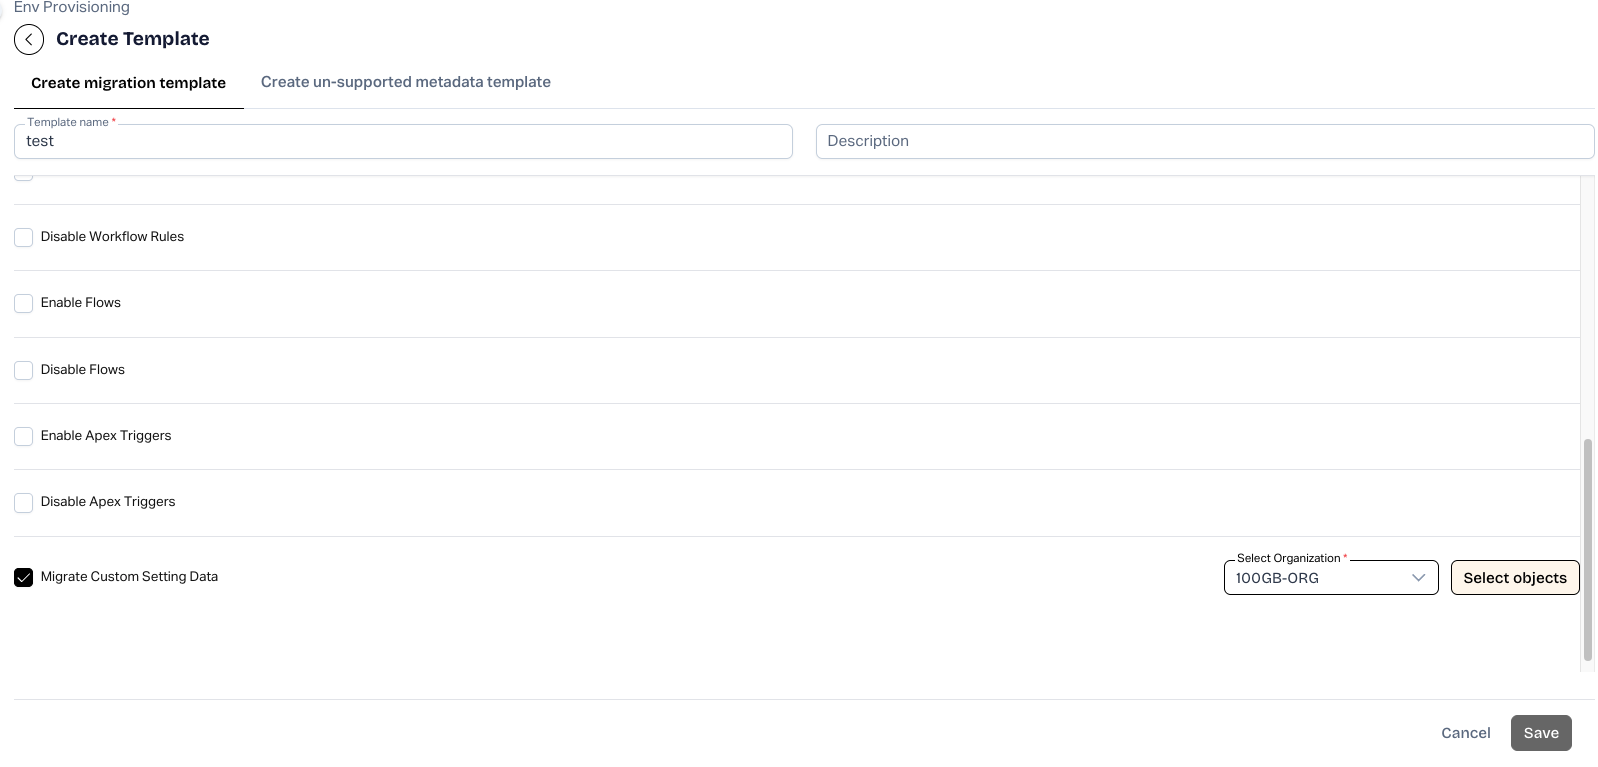The image size is (1598, 767).
Task: Enable the Disable Workflow Rules checkbox
Action: (x=24, y=238)
